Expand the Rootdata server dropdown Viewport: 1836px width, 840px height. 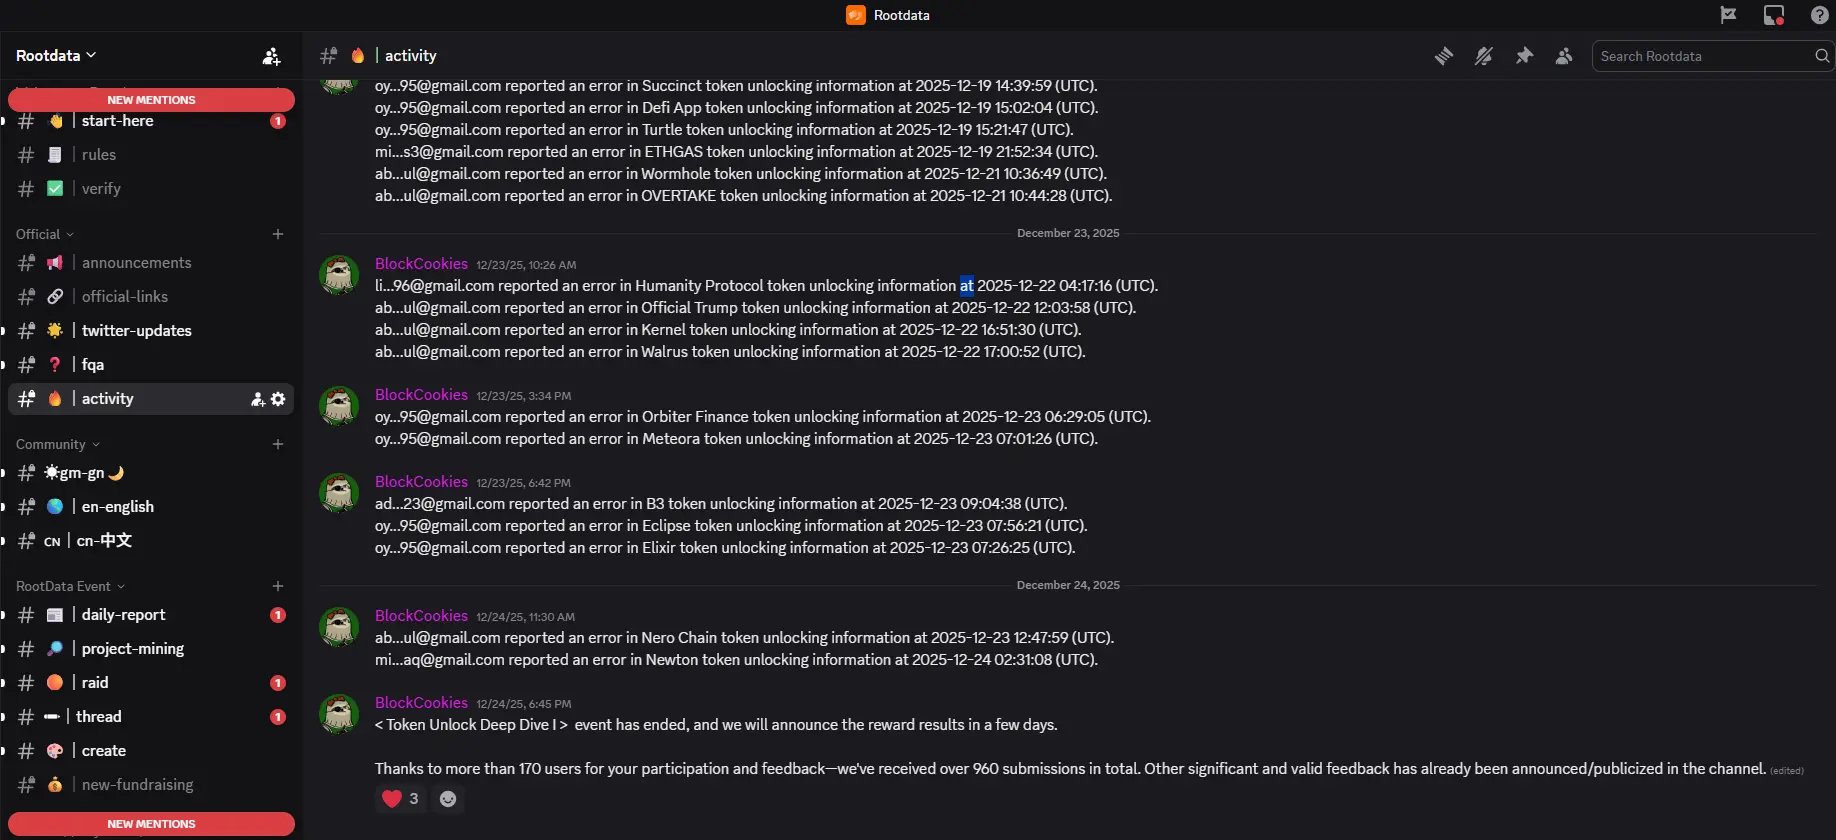[56, 55]
